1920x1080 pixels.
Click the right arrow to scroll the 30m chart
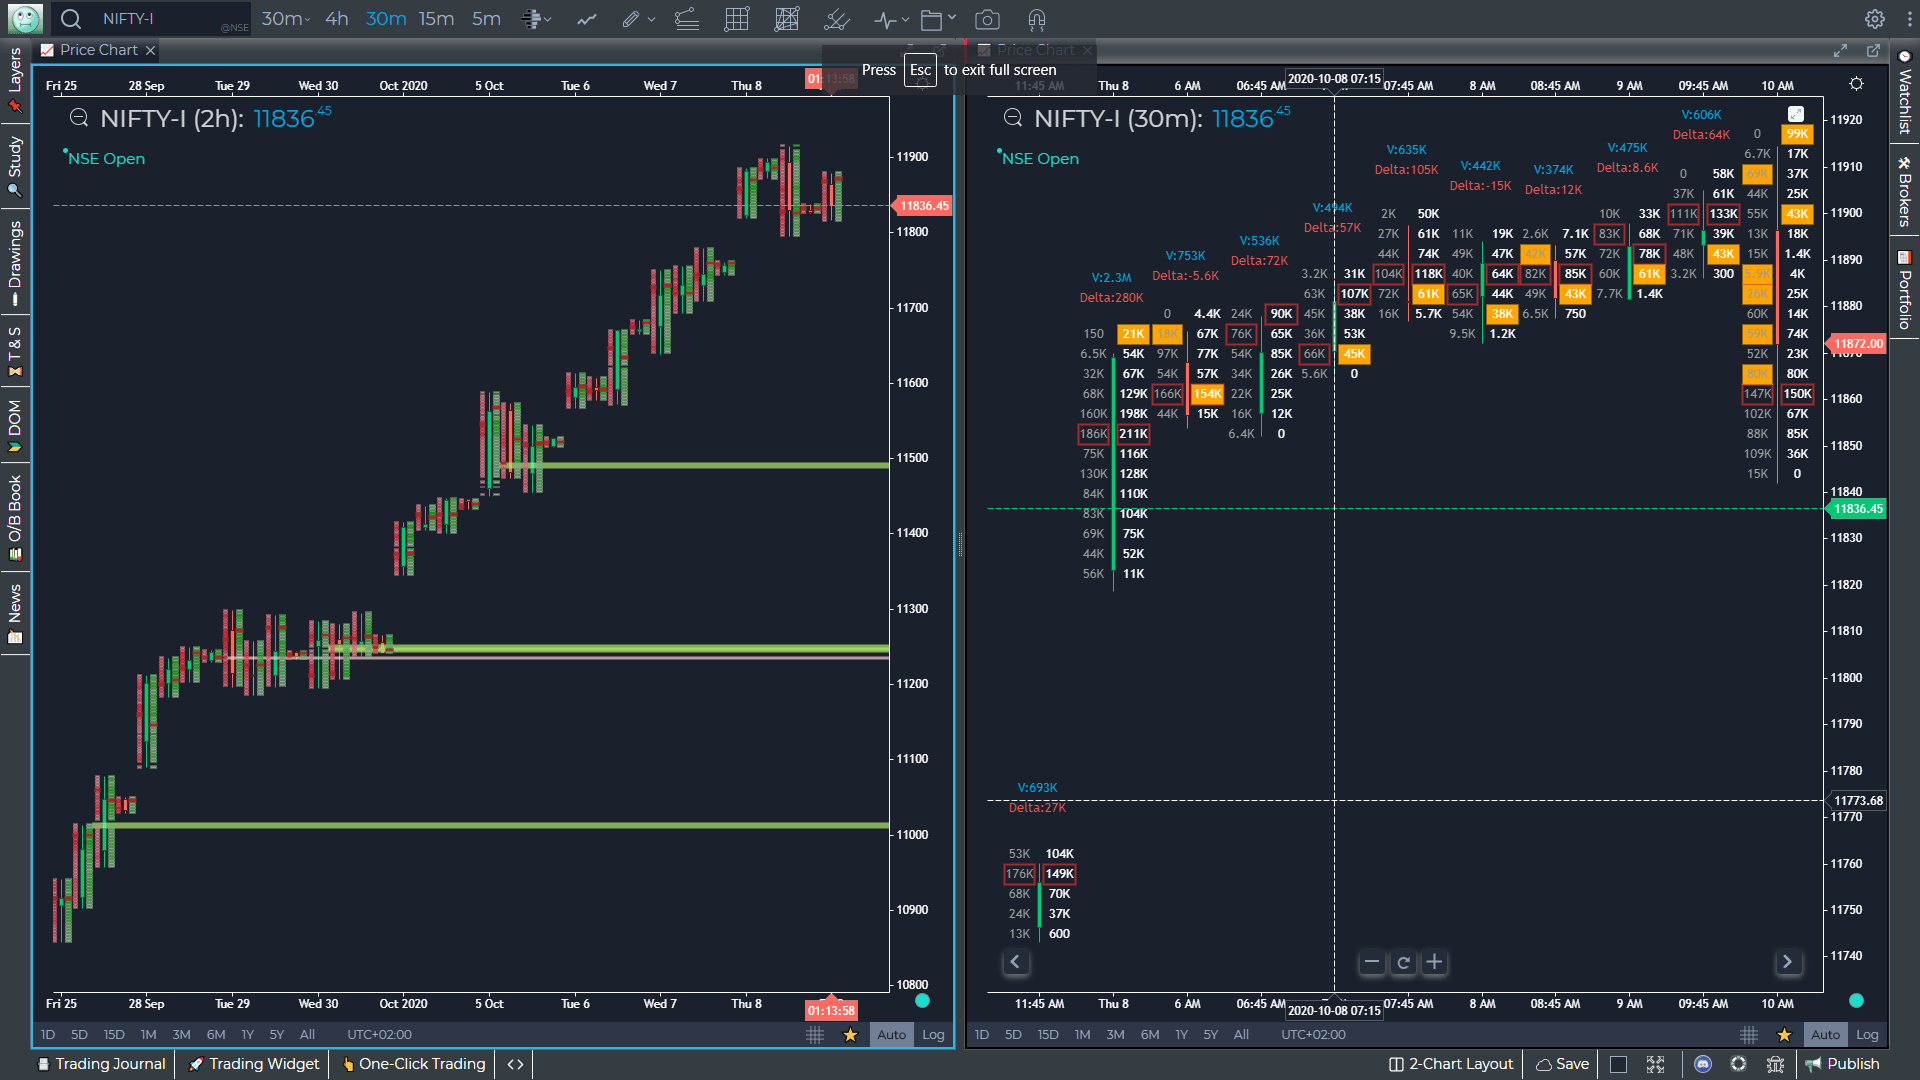click(1788, 962)
